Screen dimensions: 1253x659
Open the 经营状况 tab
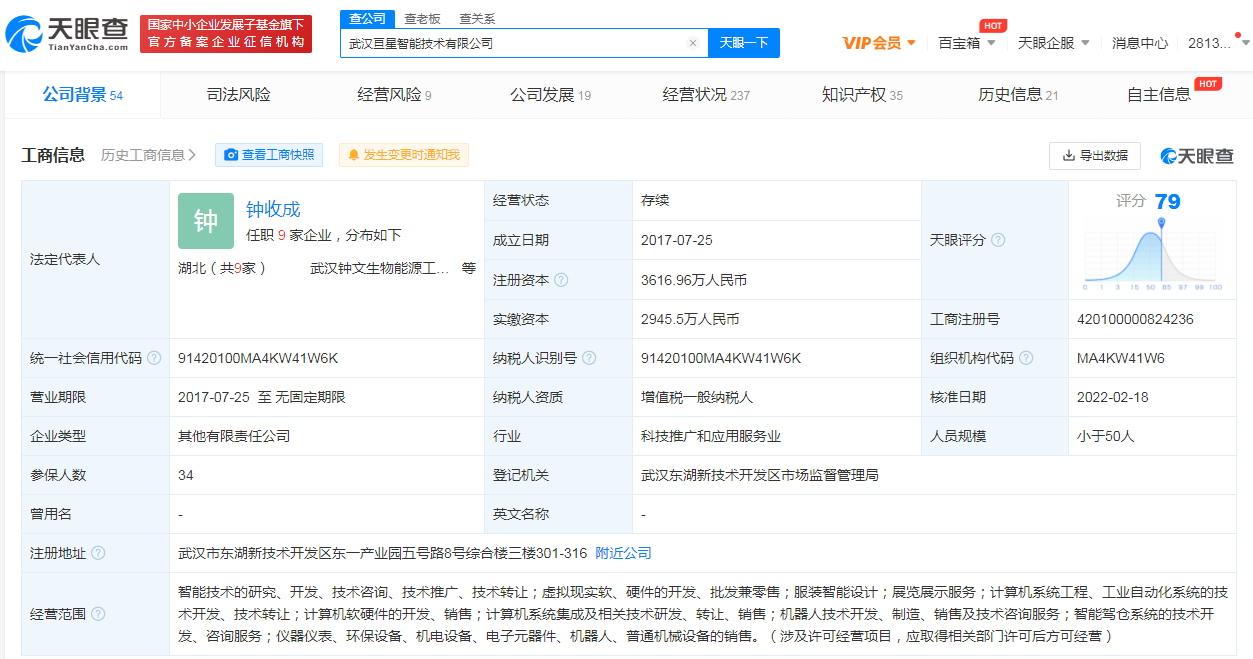point(706,95)
